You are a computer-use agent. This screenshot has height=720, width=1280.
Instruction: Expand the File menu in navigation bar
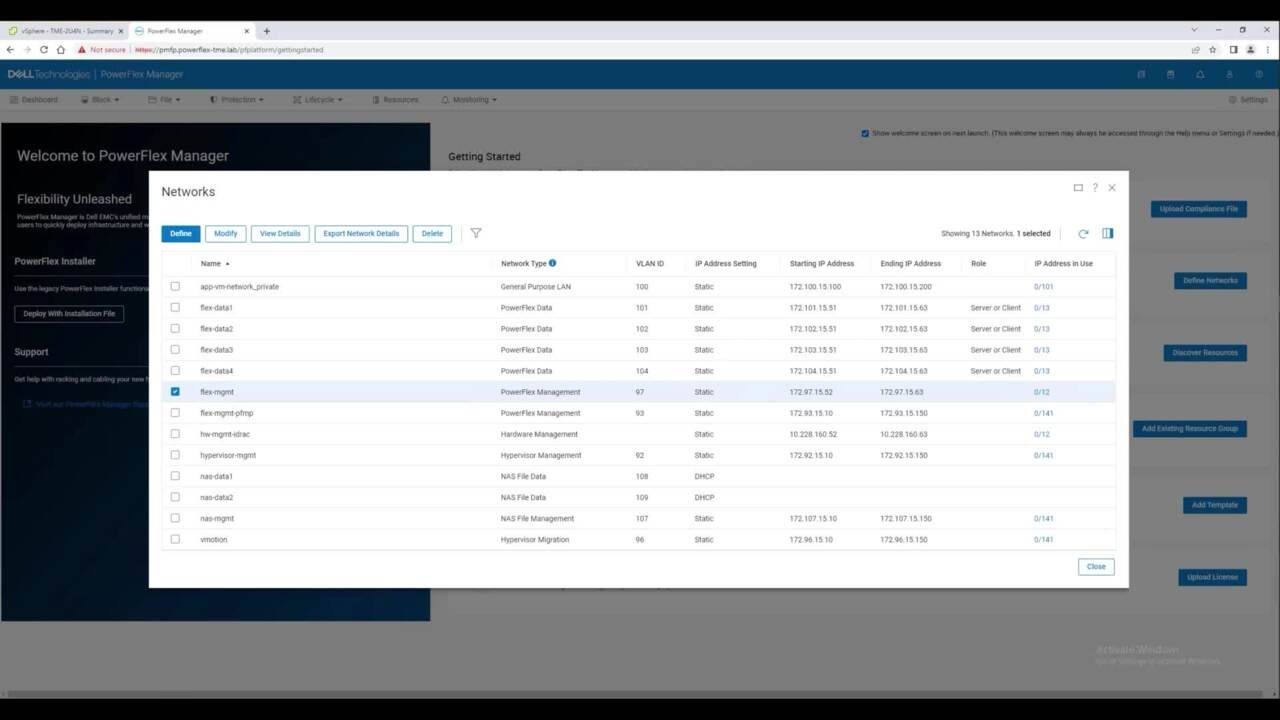pyautogui.click(x=165, y=100)
